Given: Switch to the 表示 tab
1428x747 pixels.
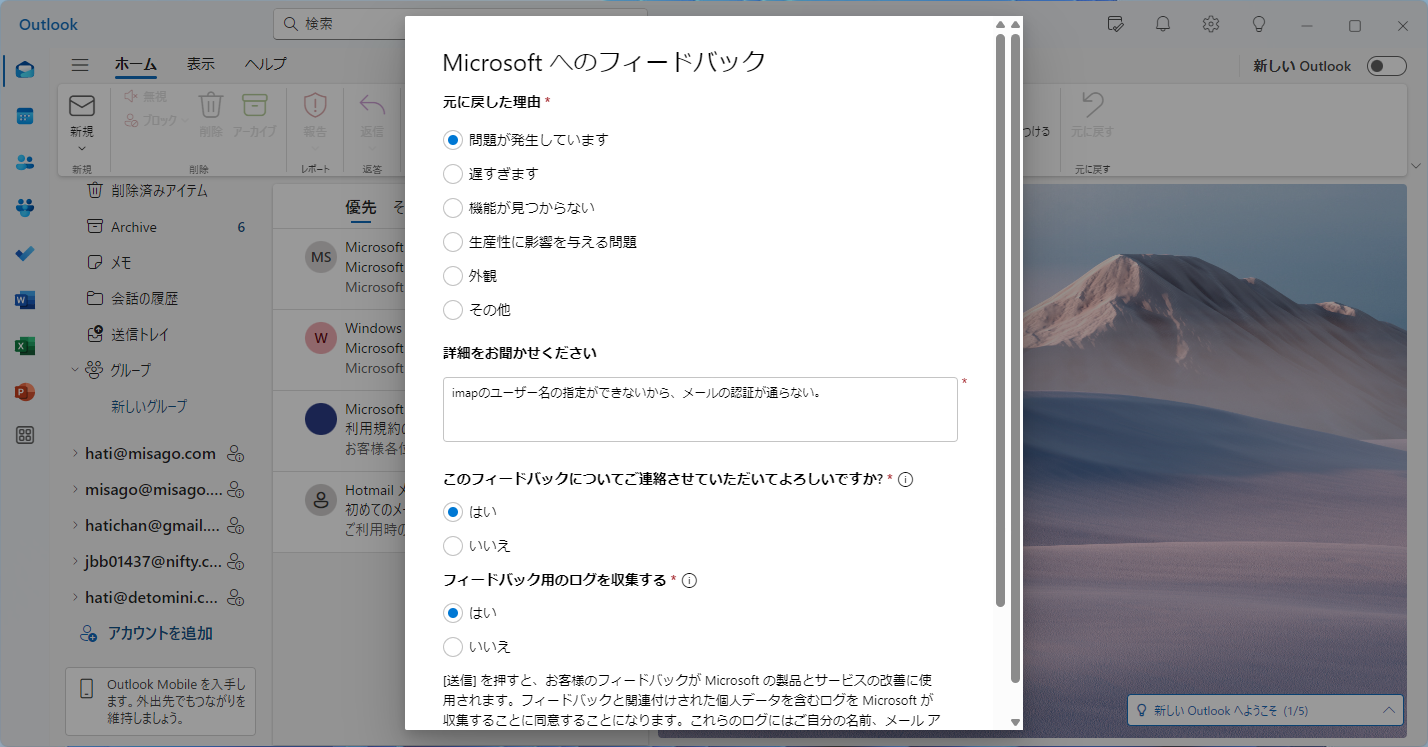Looking at the screenshot, I should (200, 64).
